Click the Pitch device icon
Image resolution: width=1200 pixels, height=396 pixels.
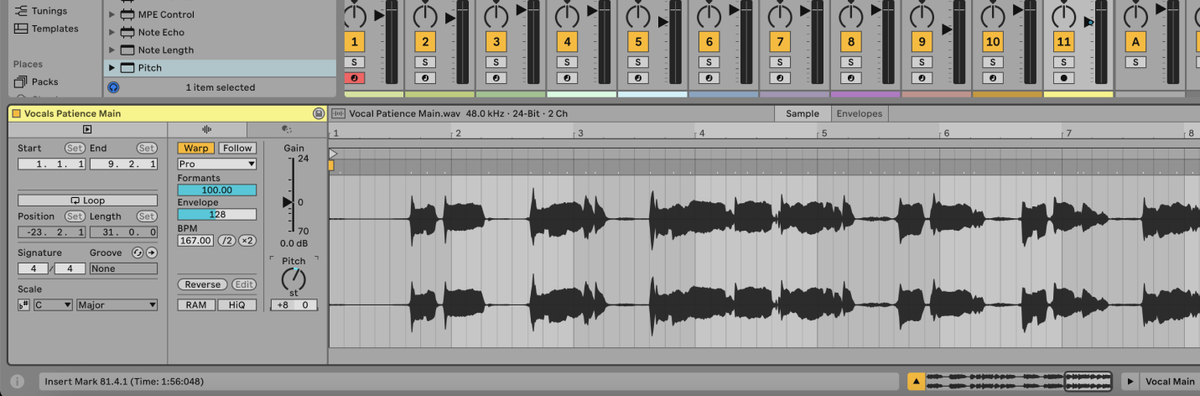(127, 68)
